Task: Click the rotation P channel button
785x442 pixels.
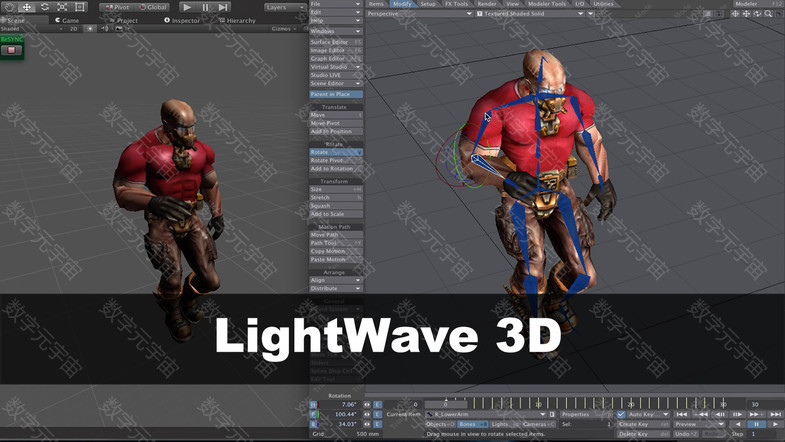Action: click(x=313, y=414)
